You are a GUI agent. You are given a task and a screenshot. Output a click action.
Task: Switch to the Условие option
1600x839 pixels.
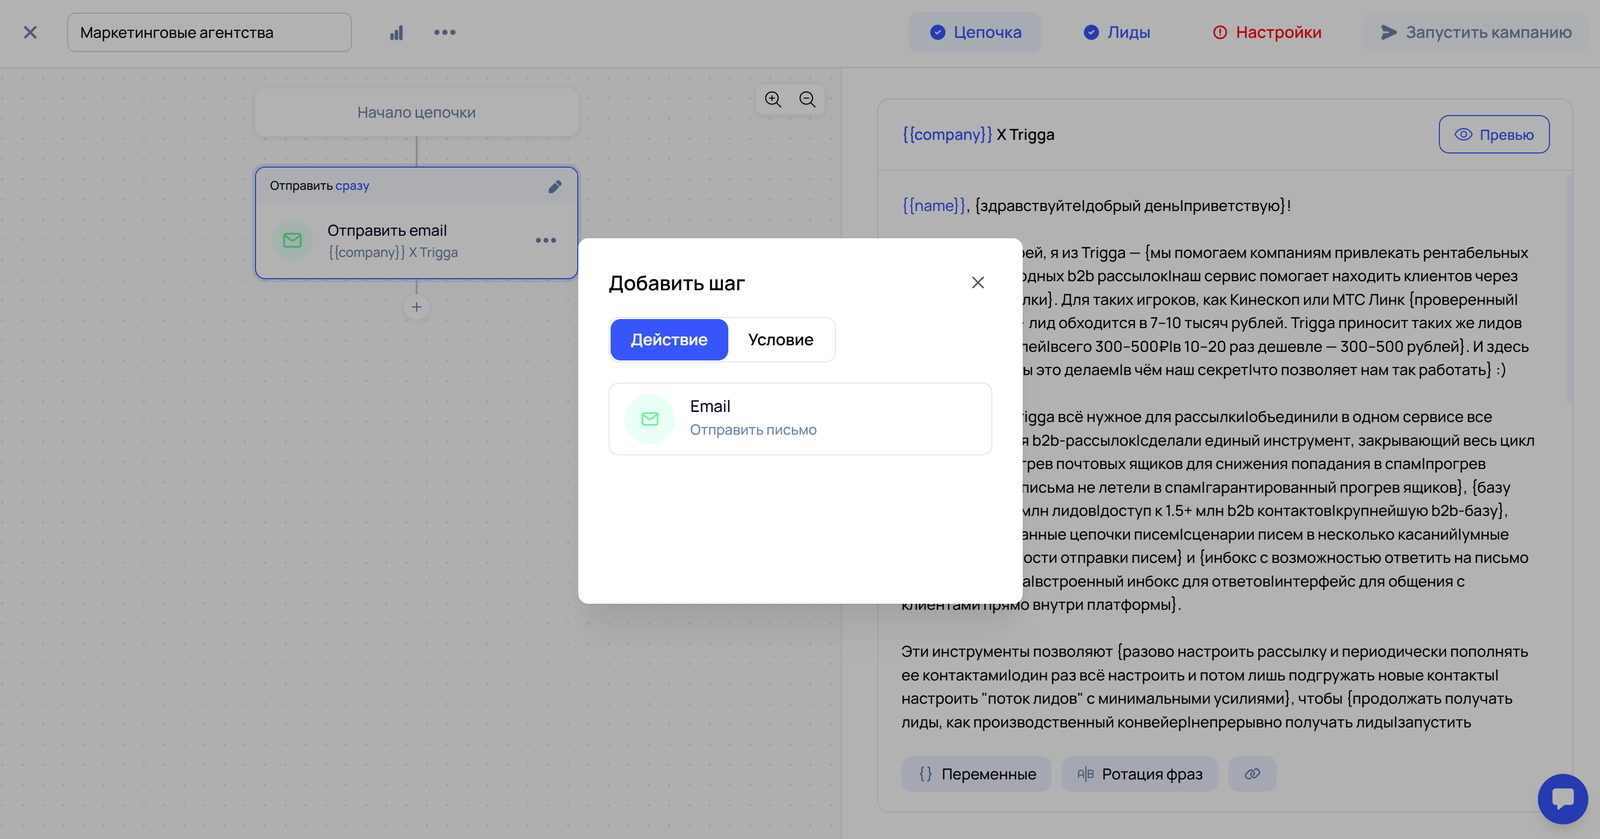click(x=780, y=340)
